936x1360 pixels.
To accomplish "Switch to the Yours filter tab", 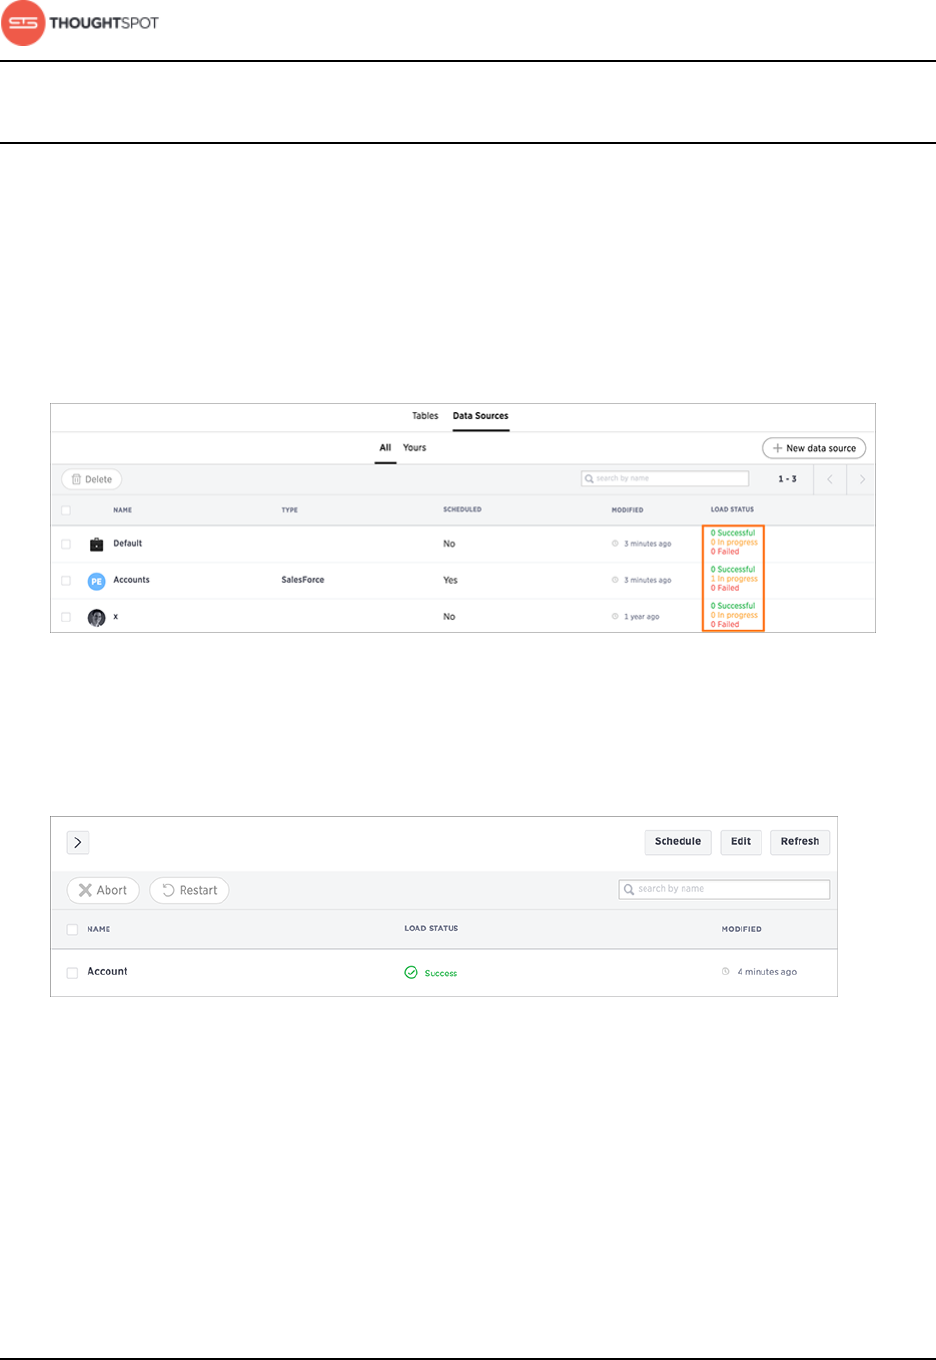I will point(414,448).
